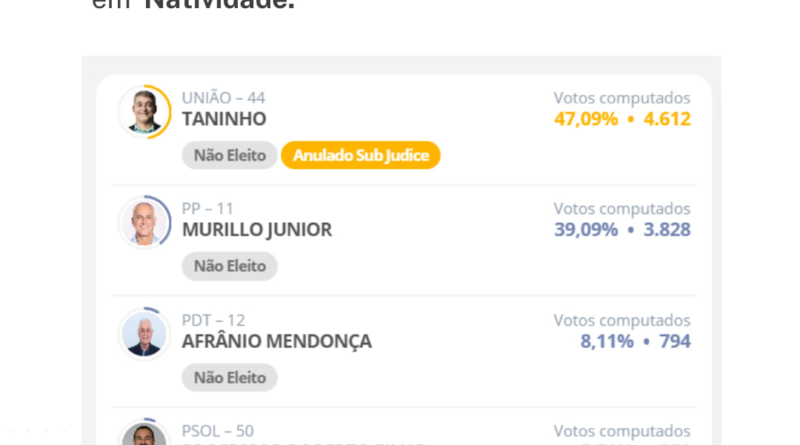Click the PDT – 12 party label
800x445 pixels.
(x=213, y=320)
